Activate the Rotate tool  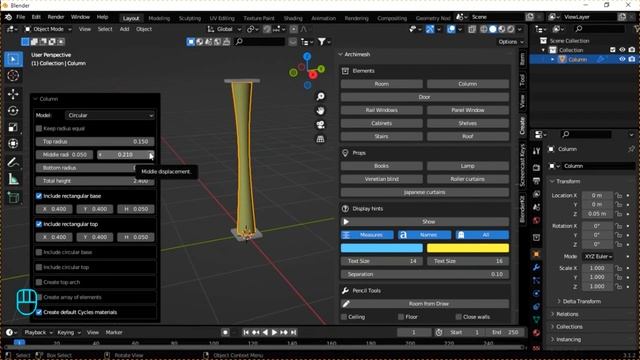[13, 111]
